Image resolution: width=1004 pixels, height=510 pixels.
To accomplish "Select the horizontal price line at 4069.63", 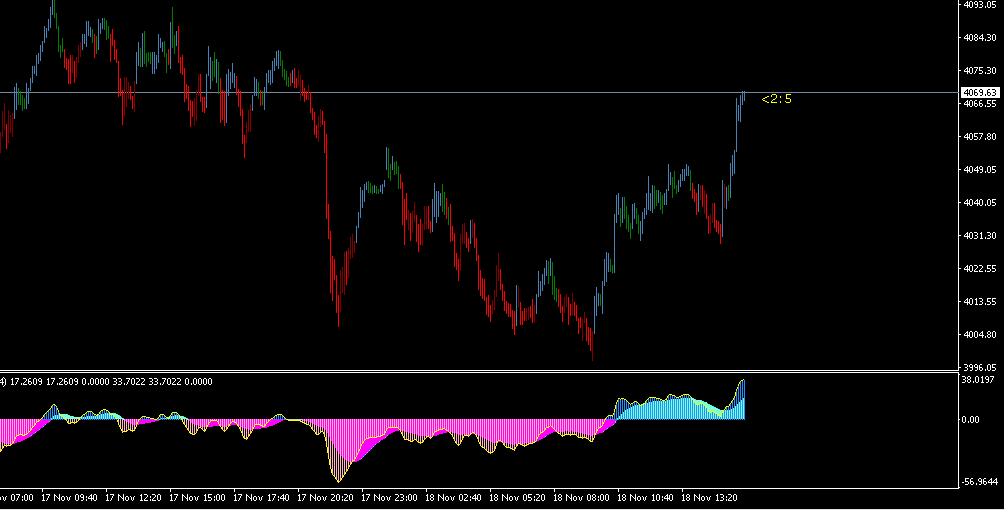I will (479, 93).
